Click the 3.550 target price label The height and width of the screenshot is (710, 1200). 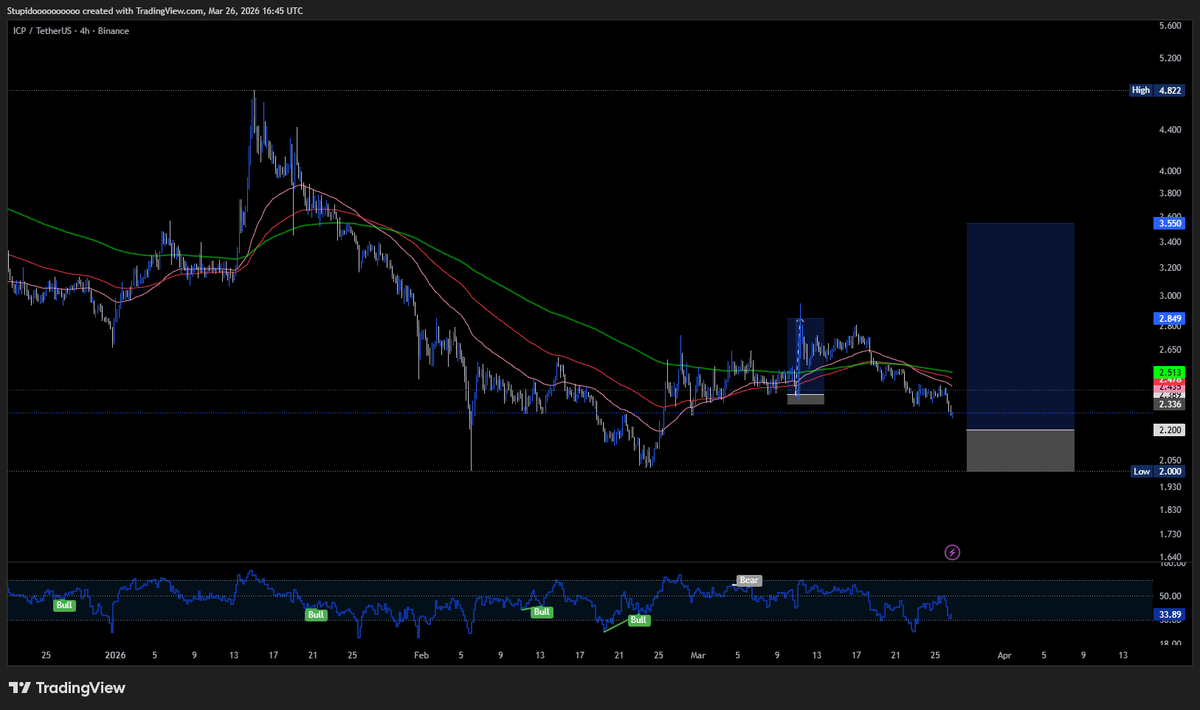[1168, 223]
